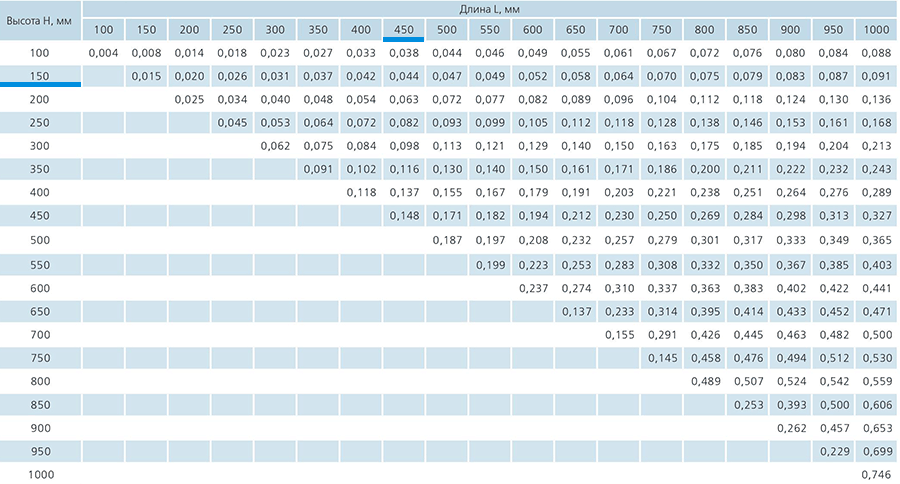Click the 0,559 value in row 800
The height and width of the screenshot is (484, 900).
[876, 381]
